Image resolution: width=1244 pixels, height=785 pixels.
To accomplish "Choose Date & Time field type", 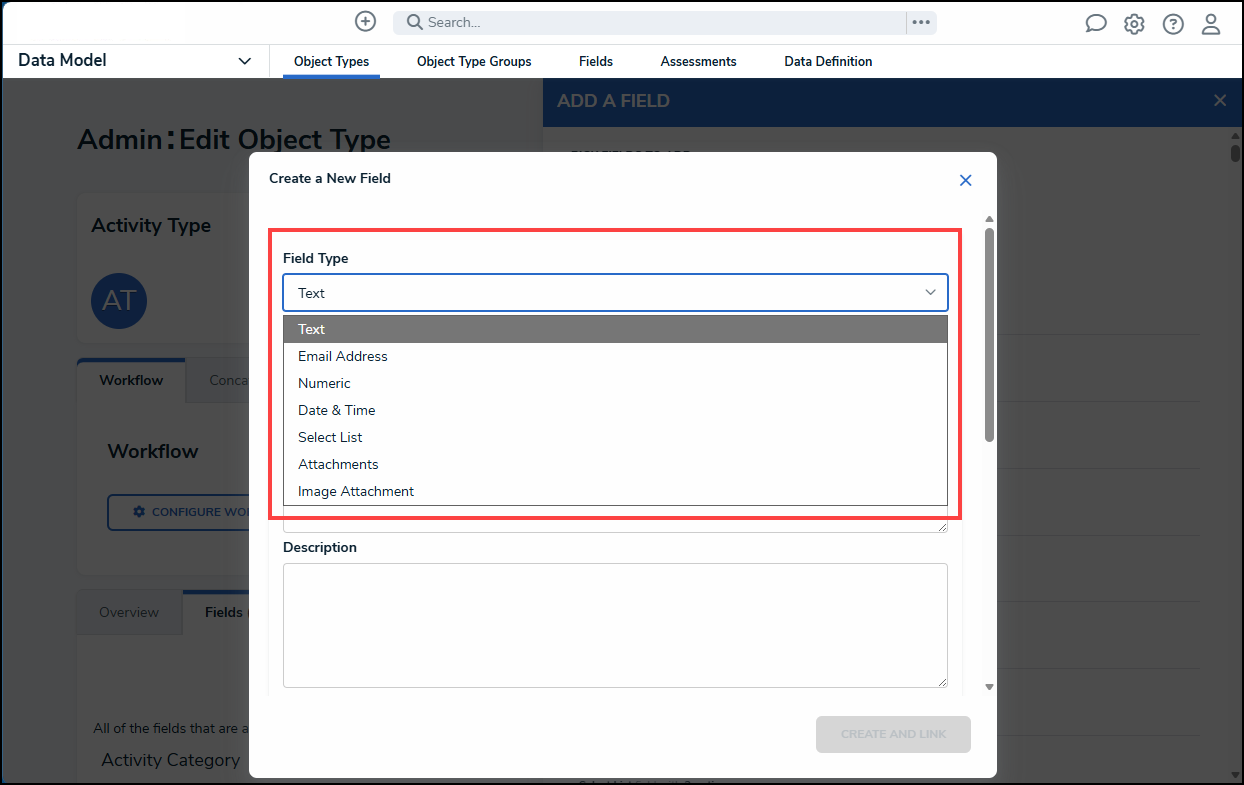I will tap(615, 410).
